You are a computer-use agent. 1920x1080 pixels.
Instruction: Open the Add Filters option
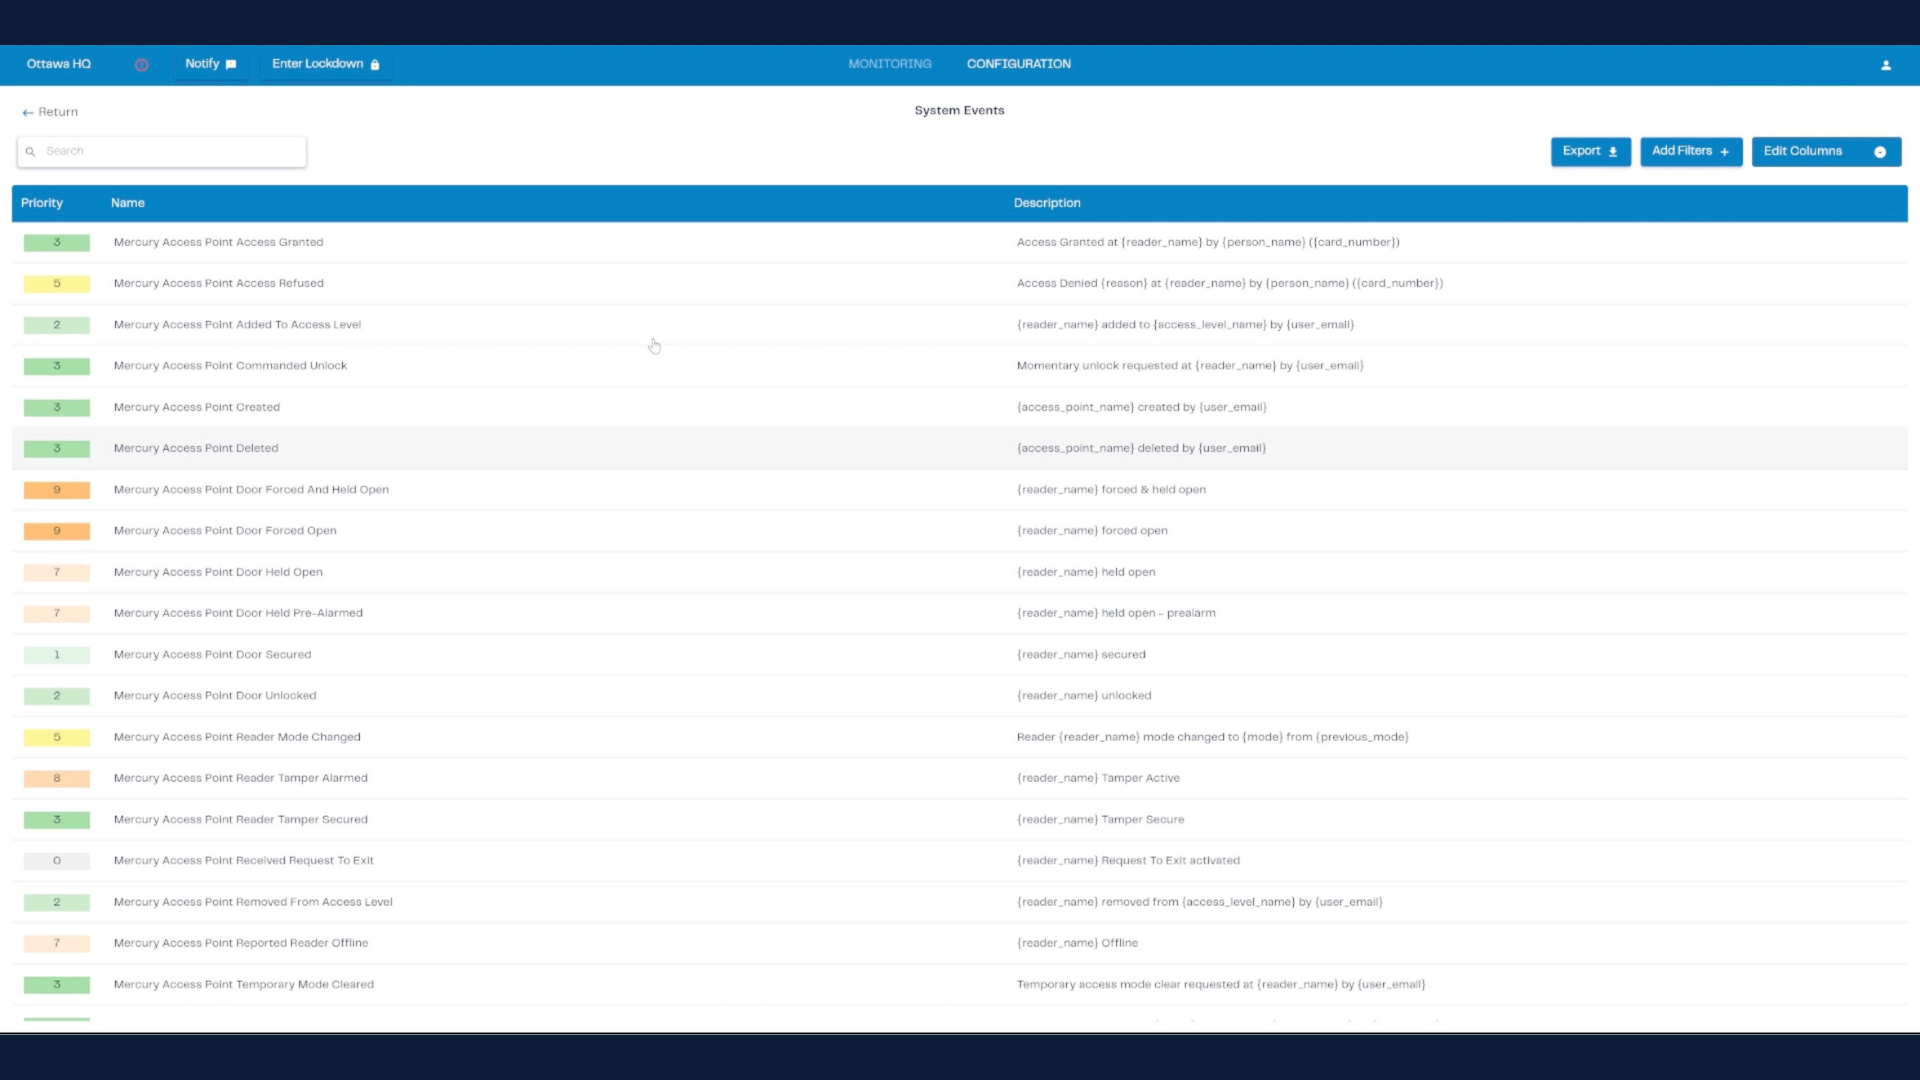click(x=1690, y=151)
